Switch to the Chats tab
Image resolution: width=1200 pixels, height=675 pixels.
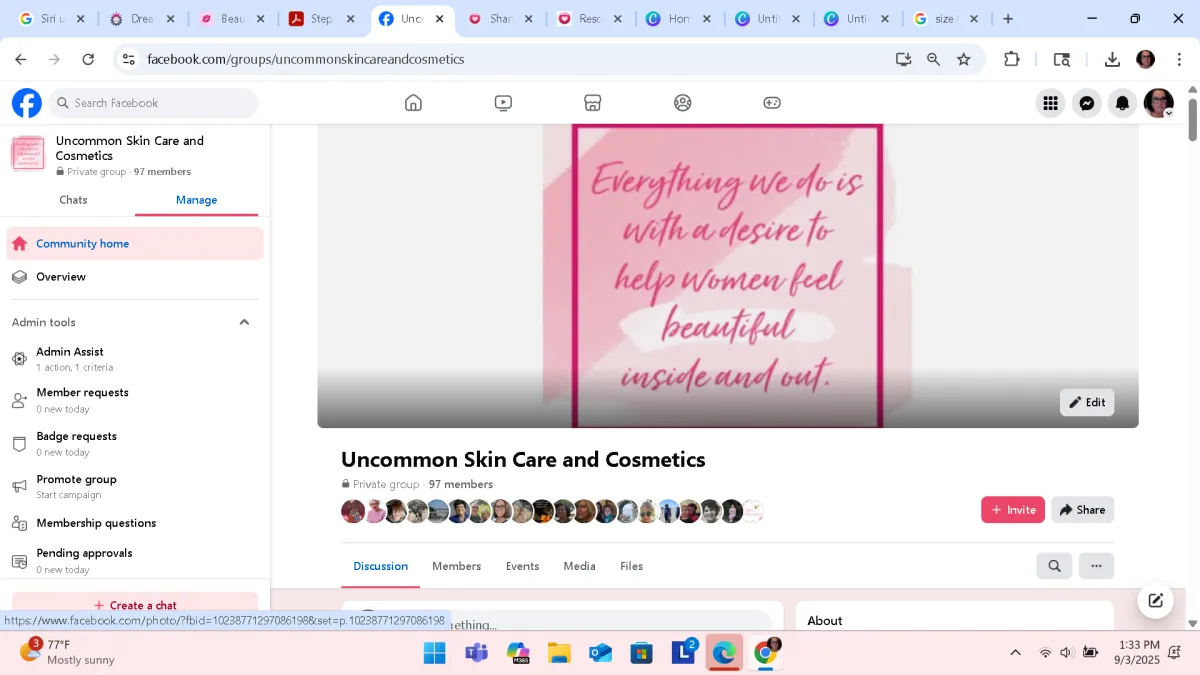coord(73,200)
